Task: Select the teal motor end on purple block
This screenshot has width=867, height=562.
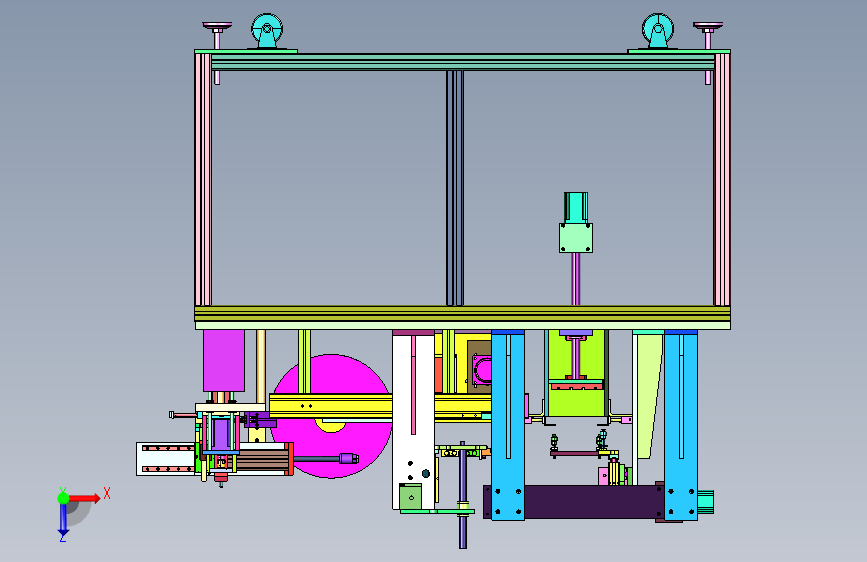Action: 706,502
